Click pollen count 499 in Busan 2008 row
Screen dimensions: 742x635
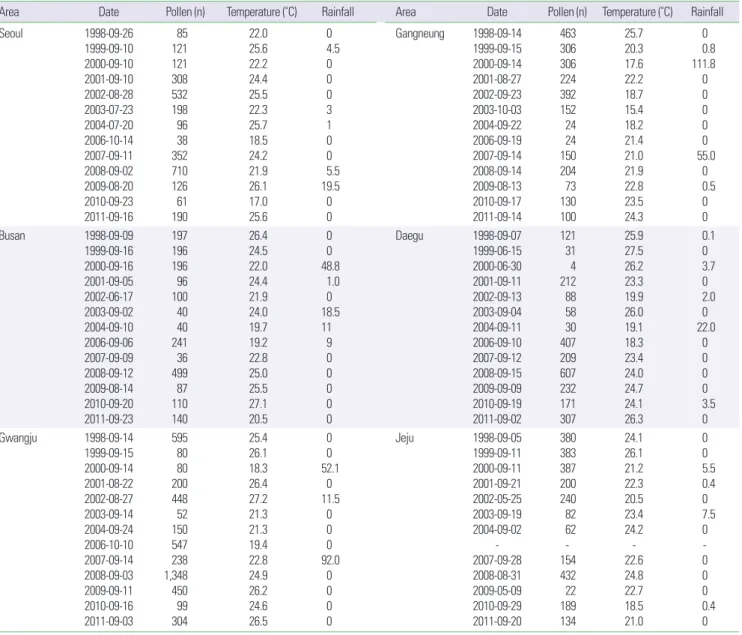[179, 373]
